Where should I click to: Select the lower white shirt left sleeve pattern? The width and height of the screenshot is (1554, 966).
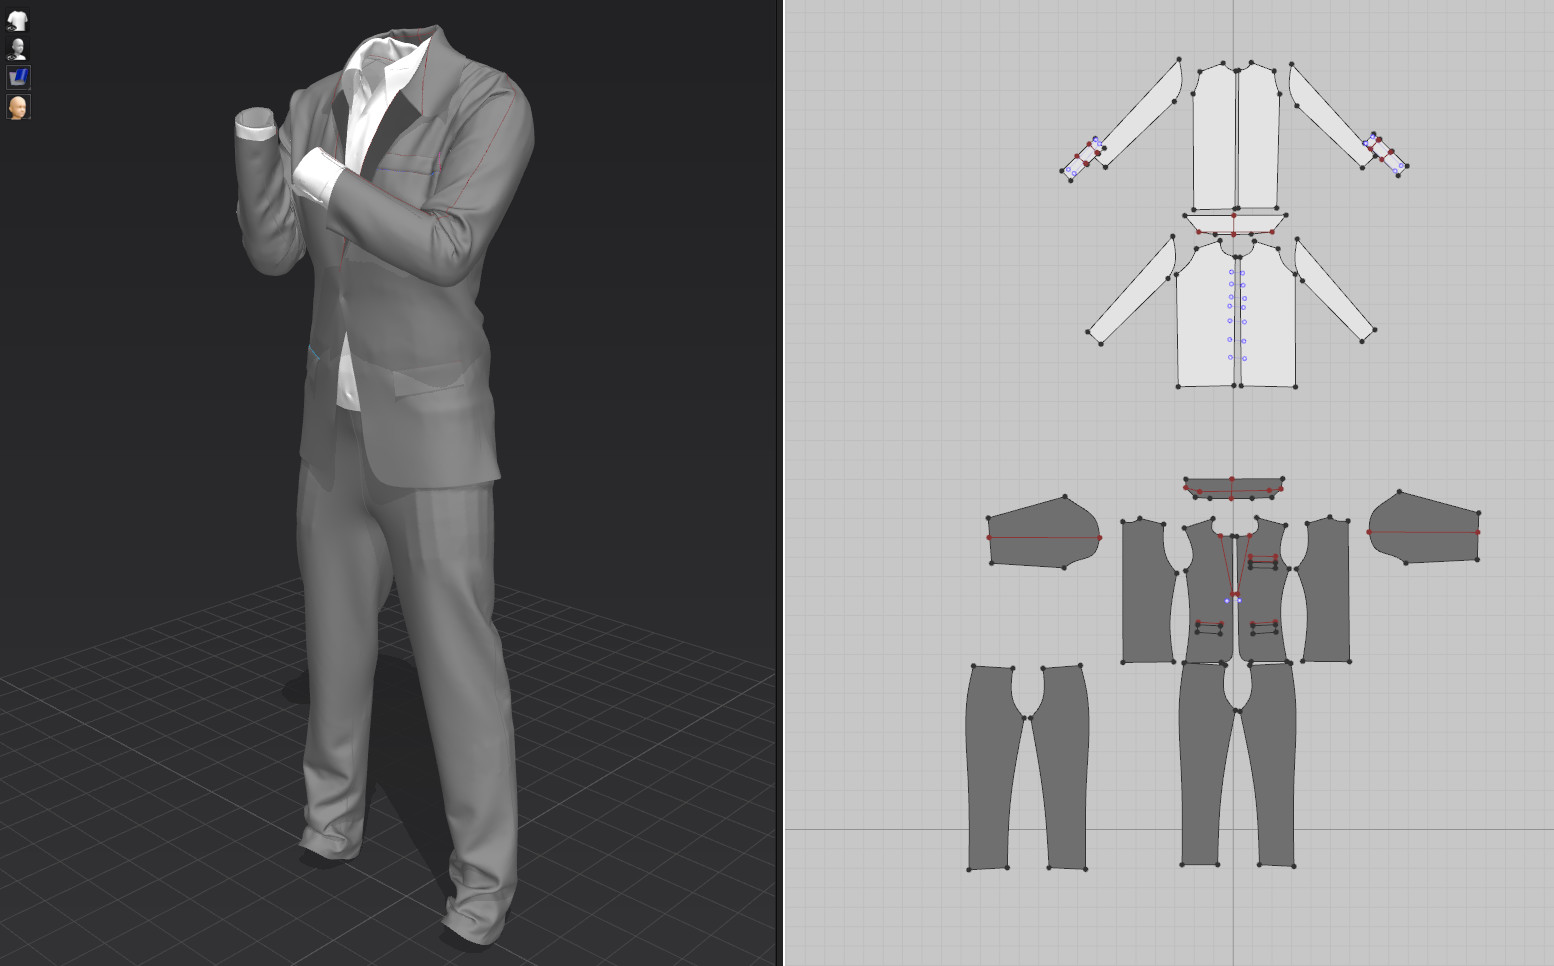tap(1133, 290)
